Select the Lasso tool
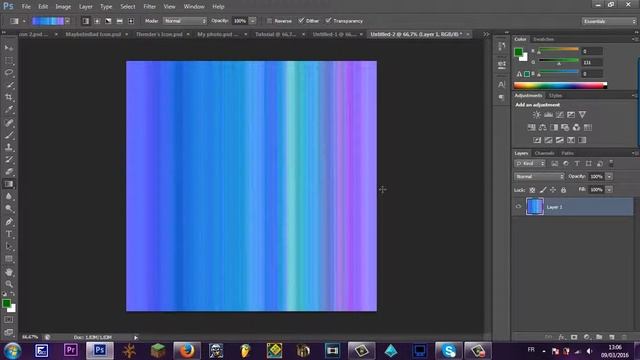The width and height of the screenshot is (640, 360). pyautogui.click(x=9, y=73)
